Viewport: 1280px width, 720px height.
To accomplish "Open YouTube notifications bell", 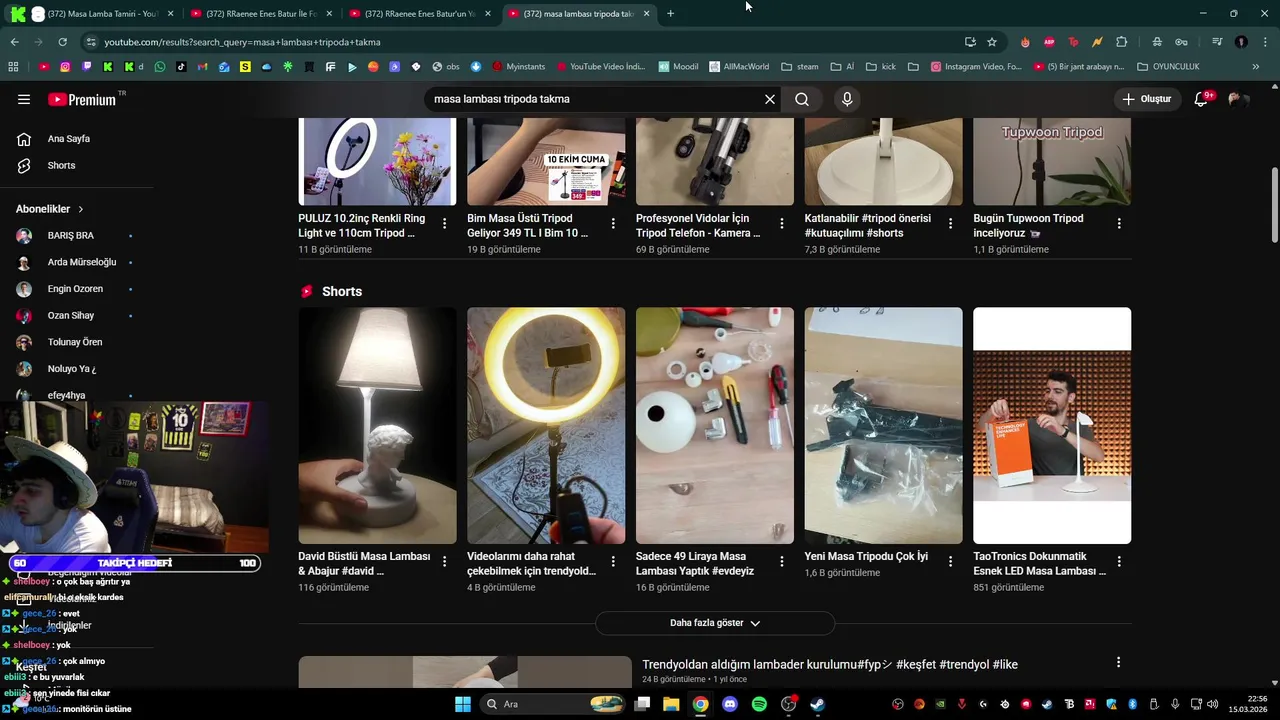I will 1202,99.
